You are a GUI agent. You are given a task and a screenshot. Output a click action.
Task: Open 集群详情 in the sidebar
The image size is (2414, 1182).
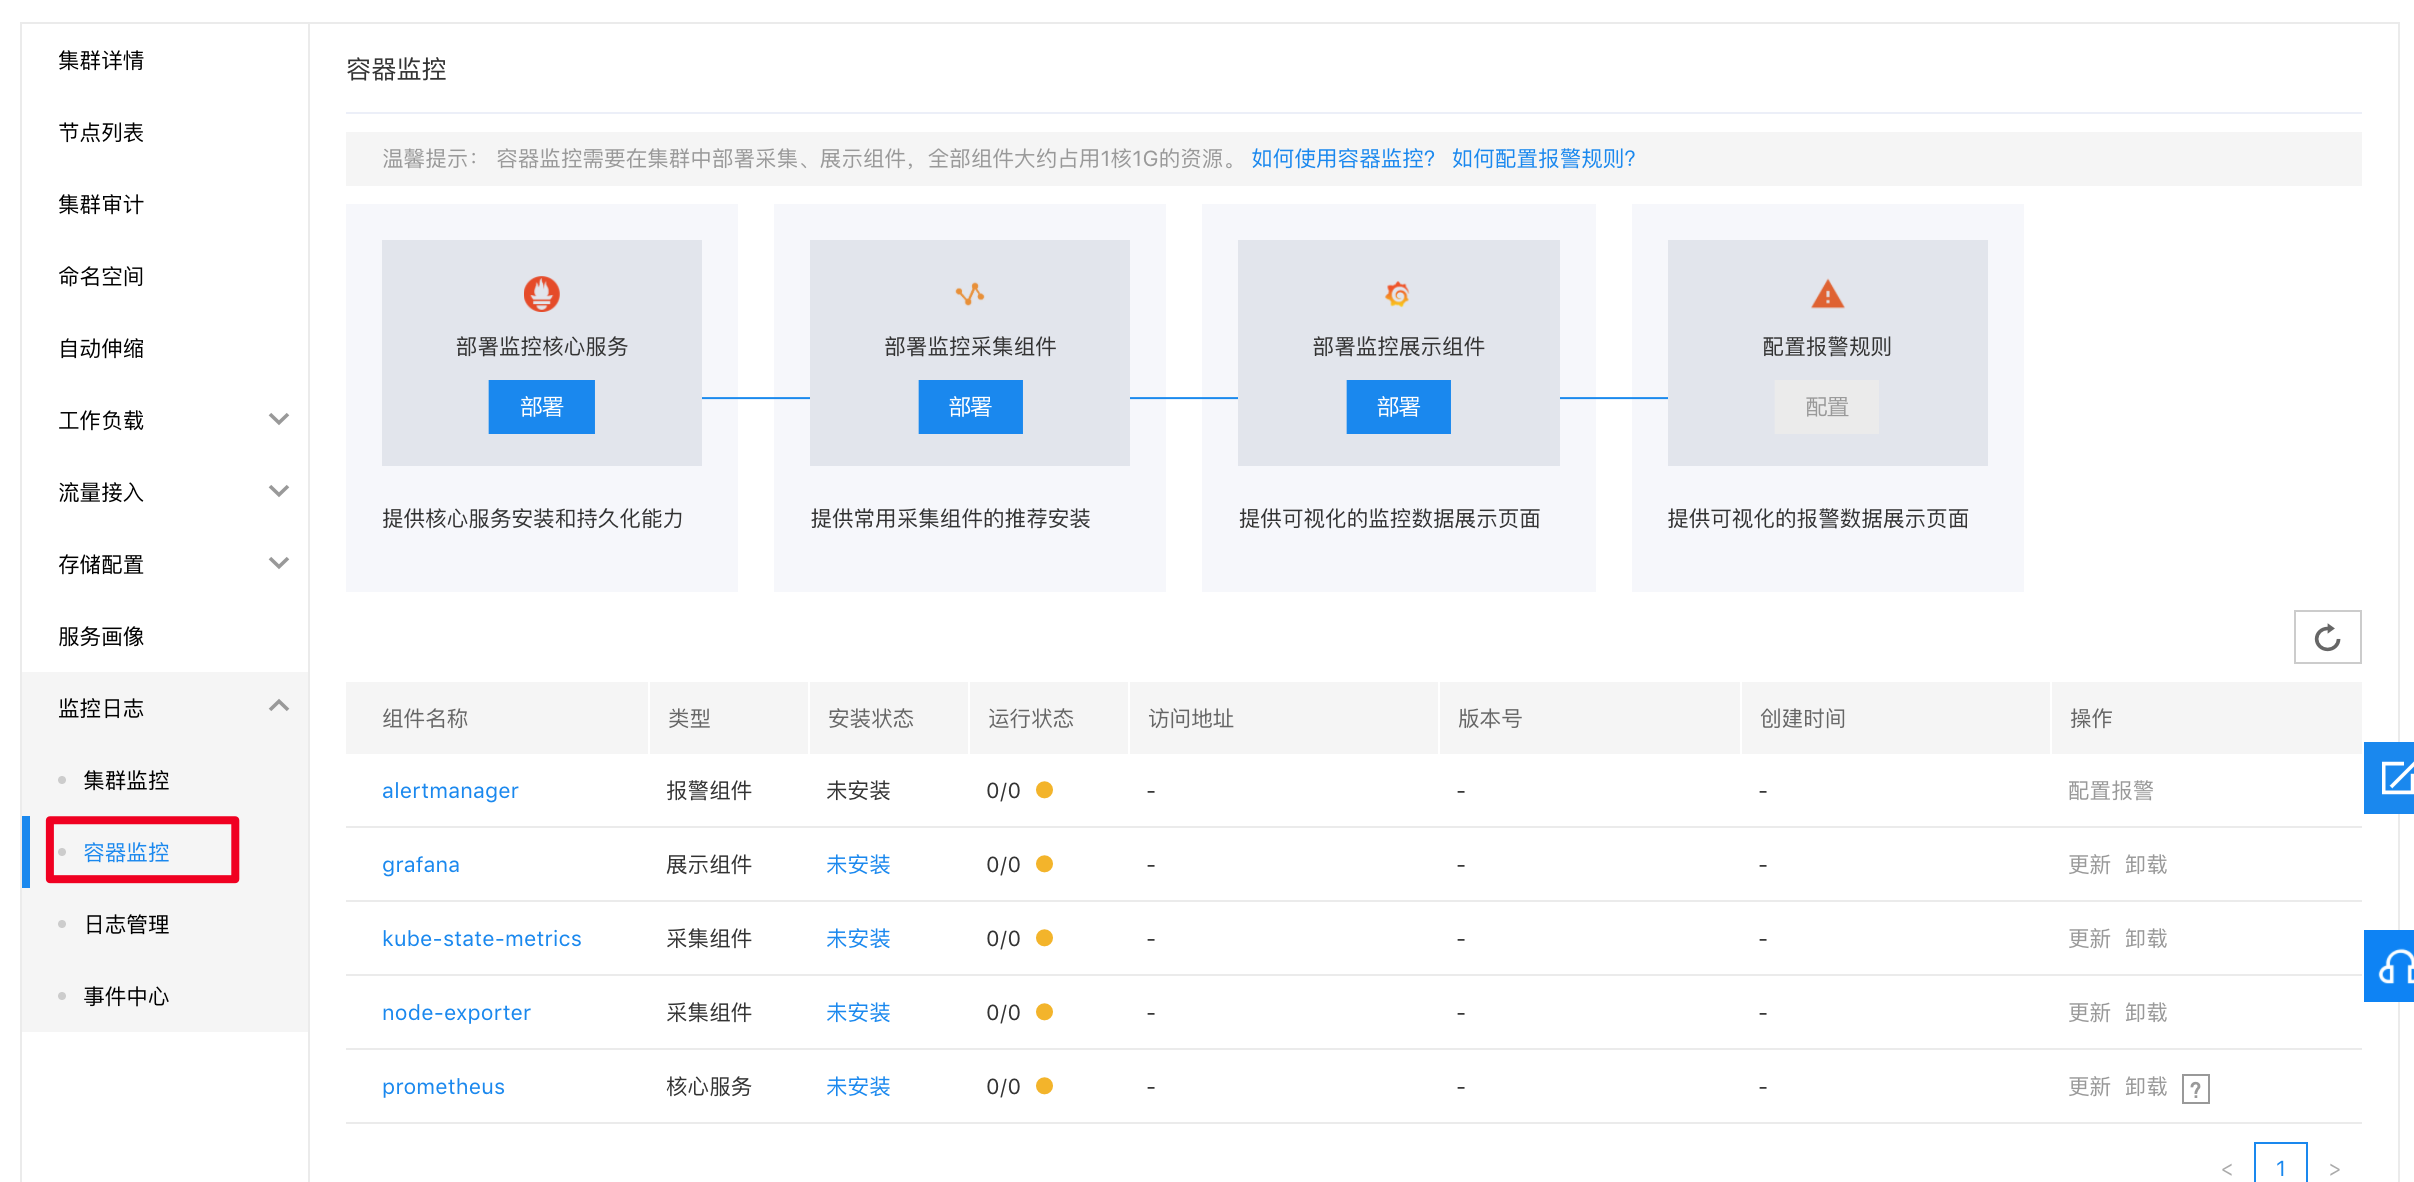101,60
